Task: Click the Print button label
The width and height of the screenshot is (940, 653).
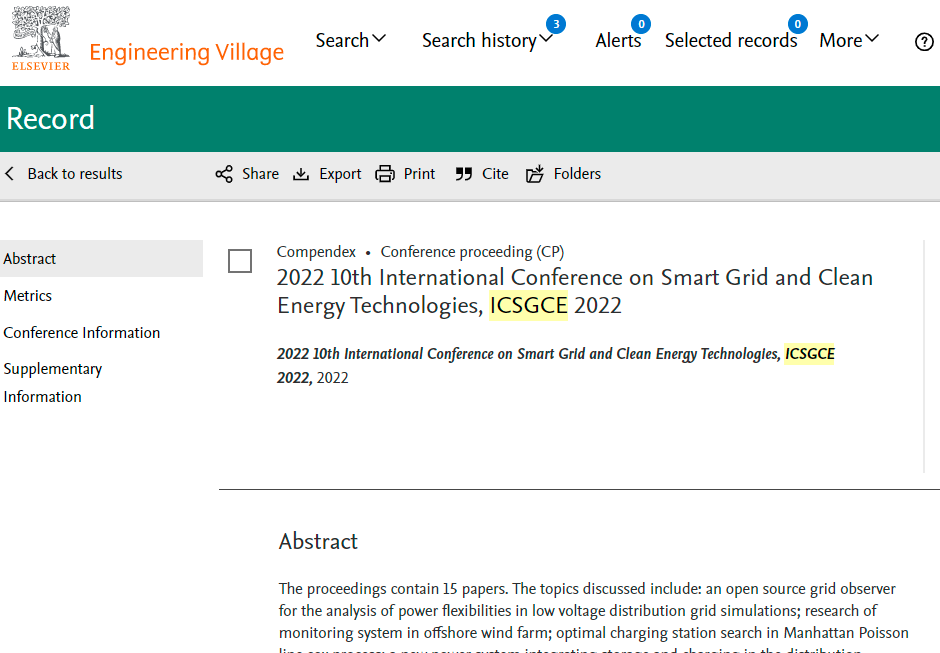Action: point(419,174)
